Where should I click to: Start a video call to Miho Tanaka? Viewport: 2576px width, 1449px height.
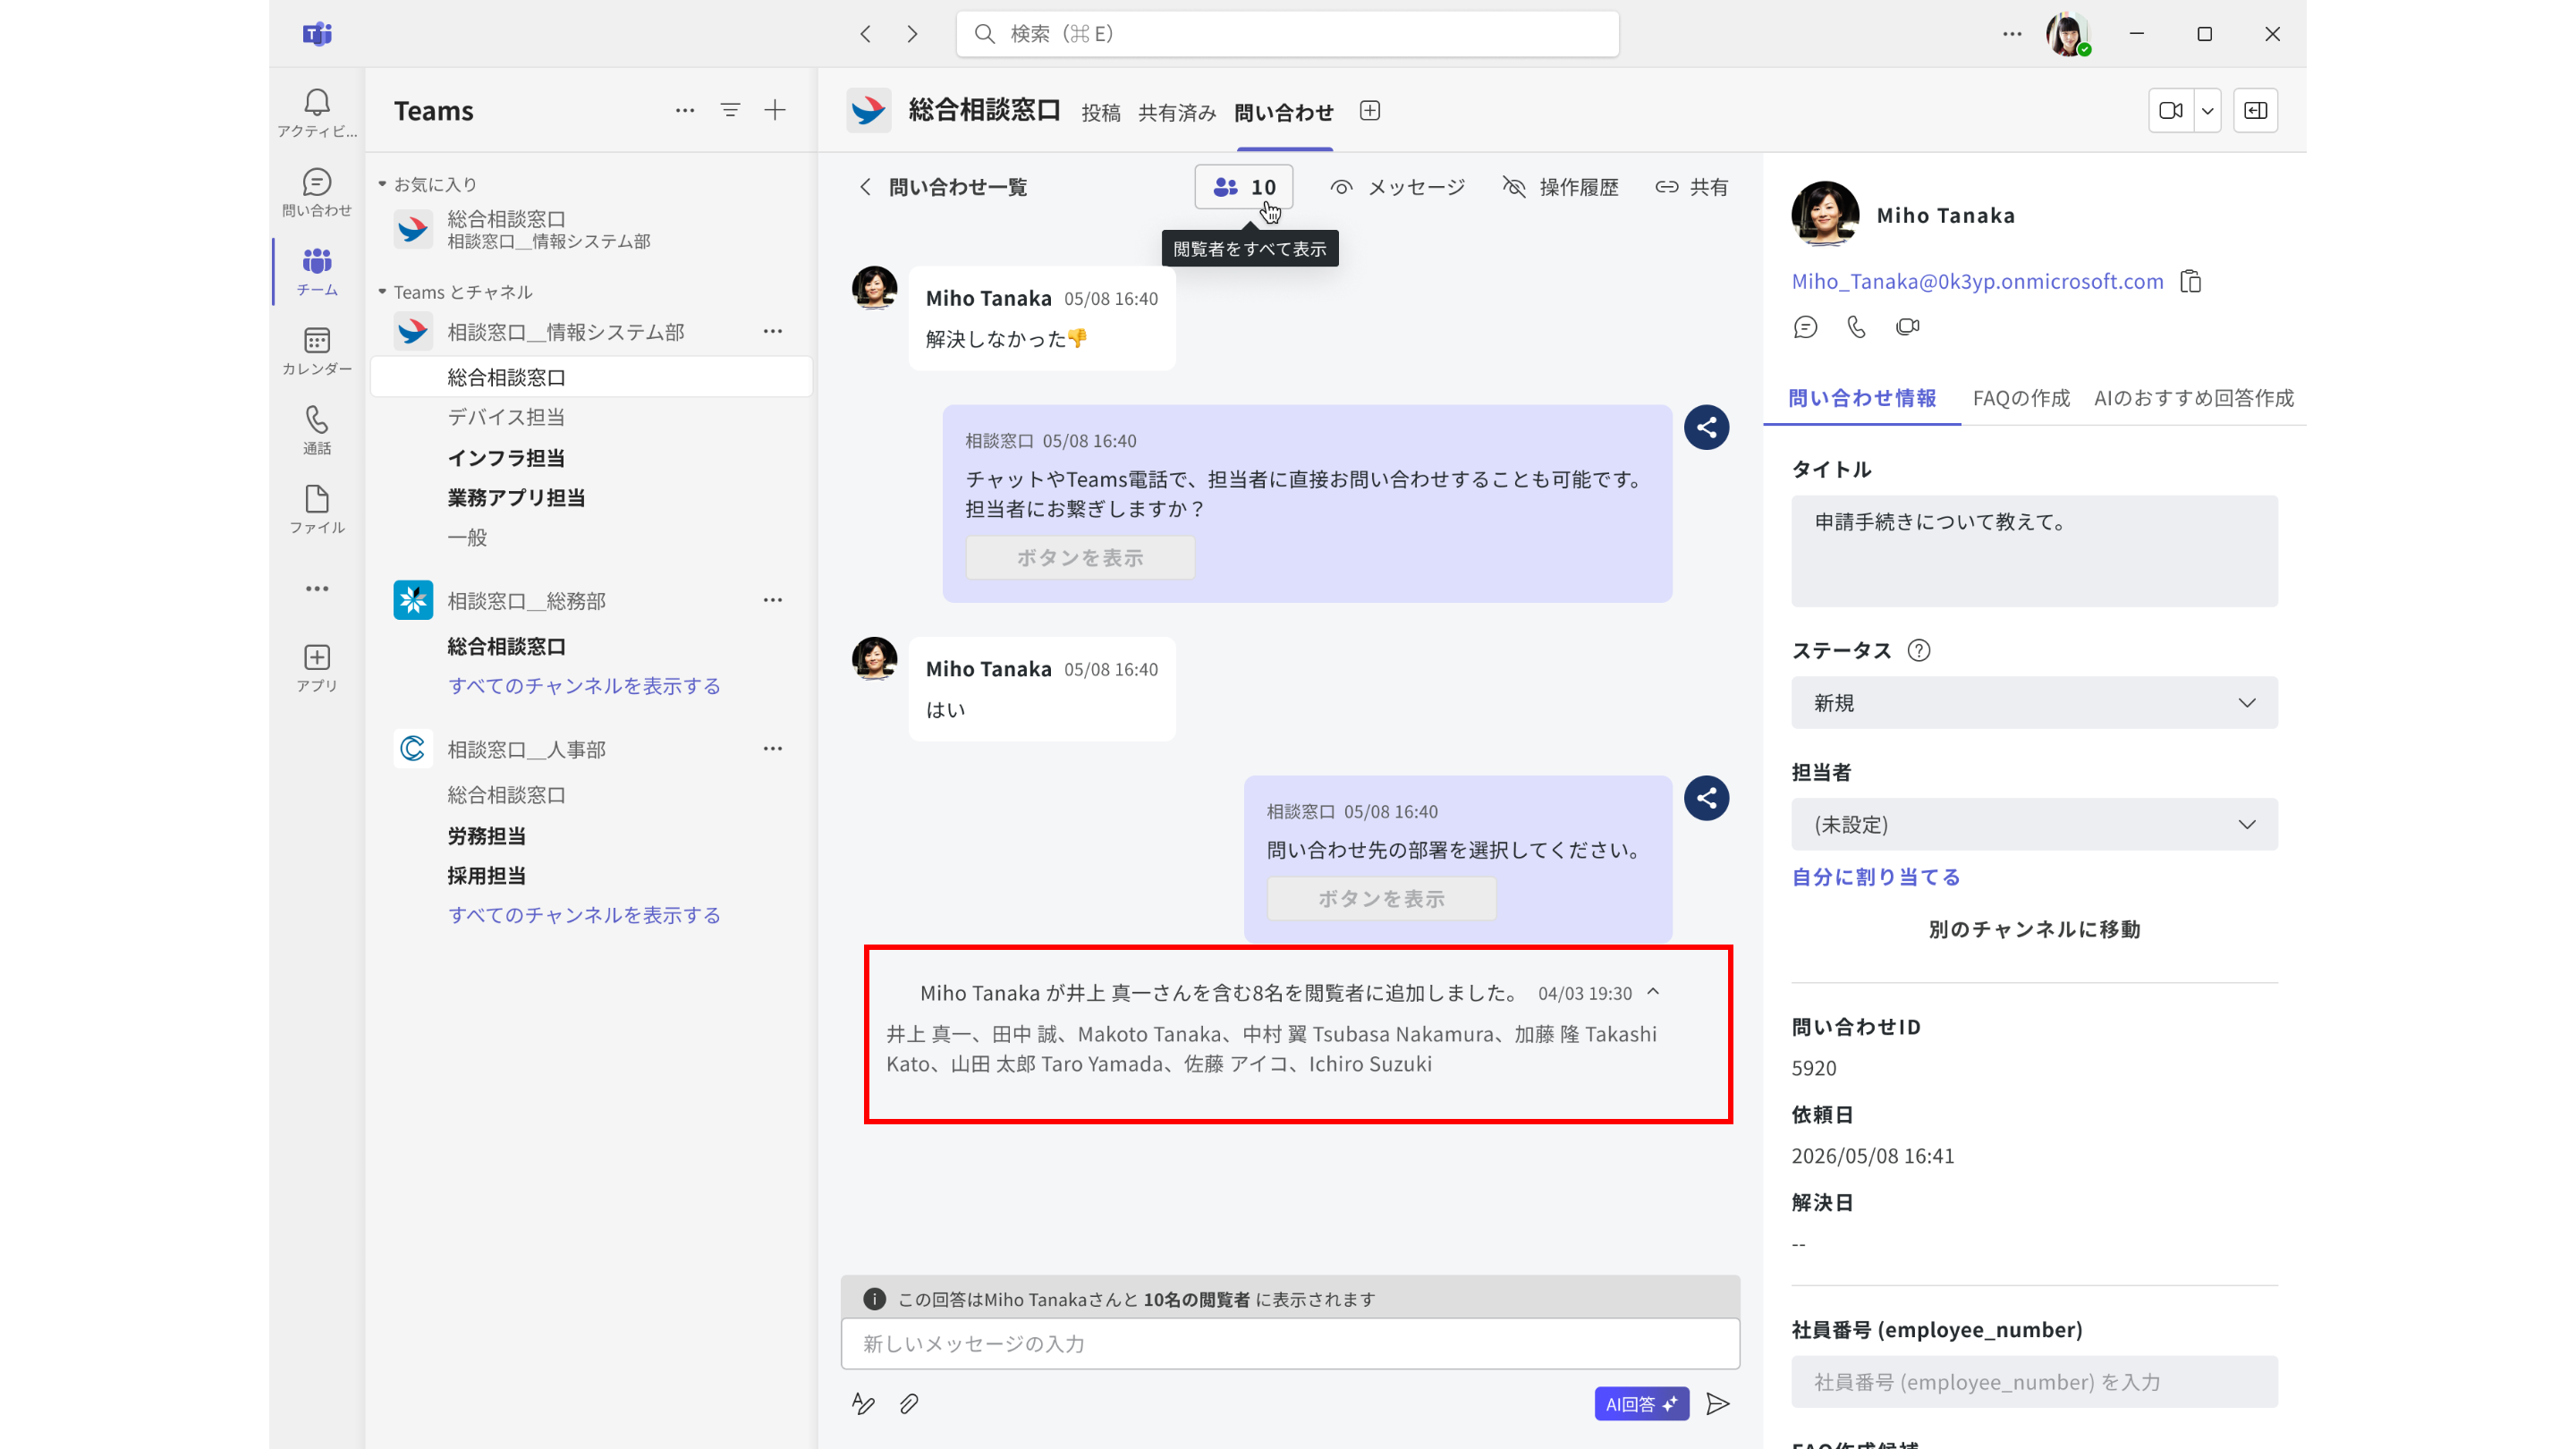pyautogui.click(x=1908, y=327)
